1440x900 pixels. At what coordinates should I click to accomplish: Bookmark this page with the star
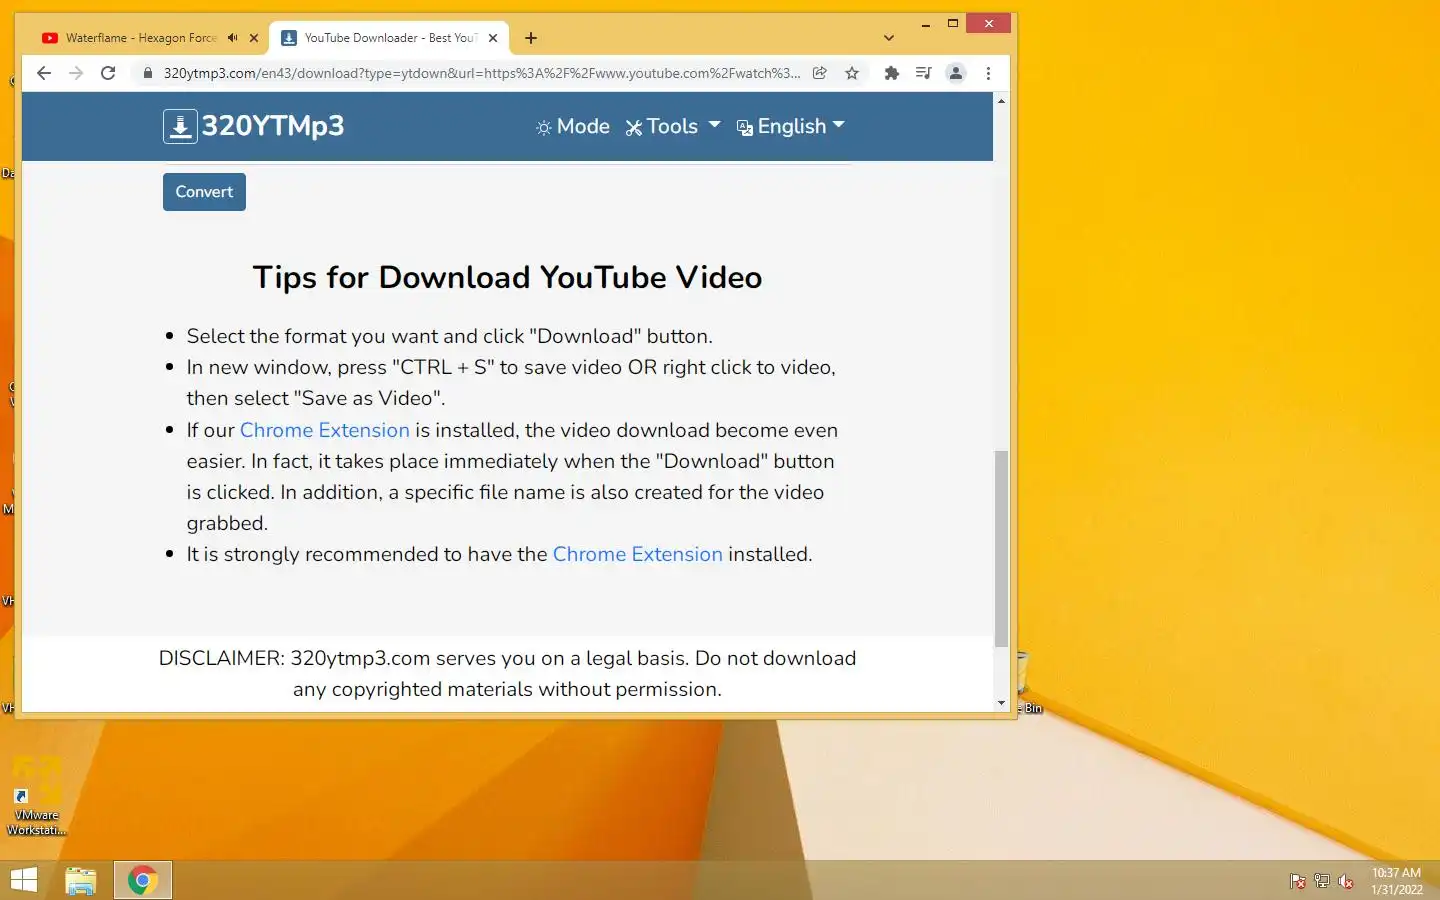pyautogui.click(x=852, y=73)
